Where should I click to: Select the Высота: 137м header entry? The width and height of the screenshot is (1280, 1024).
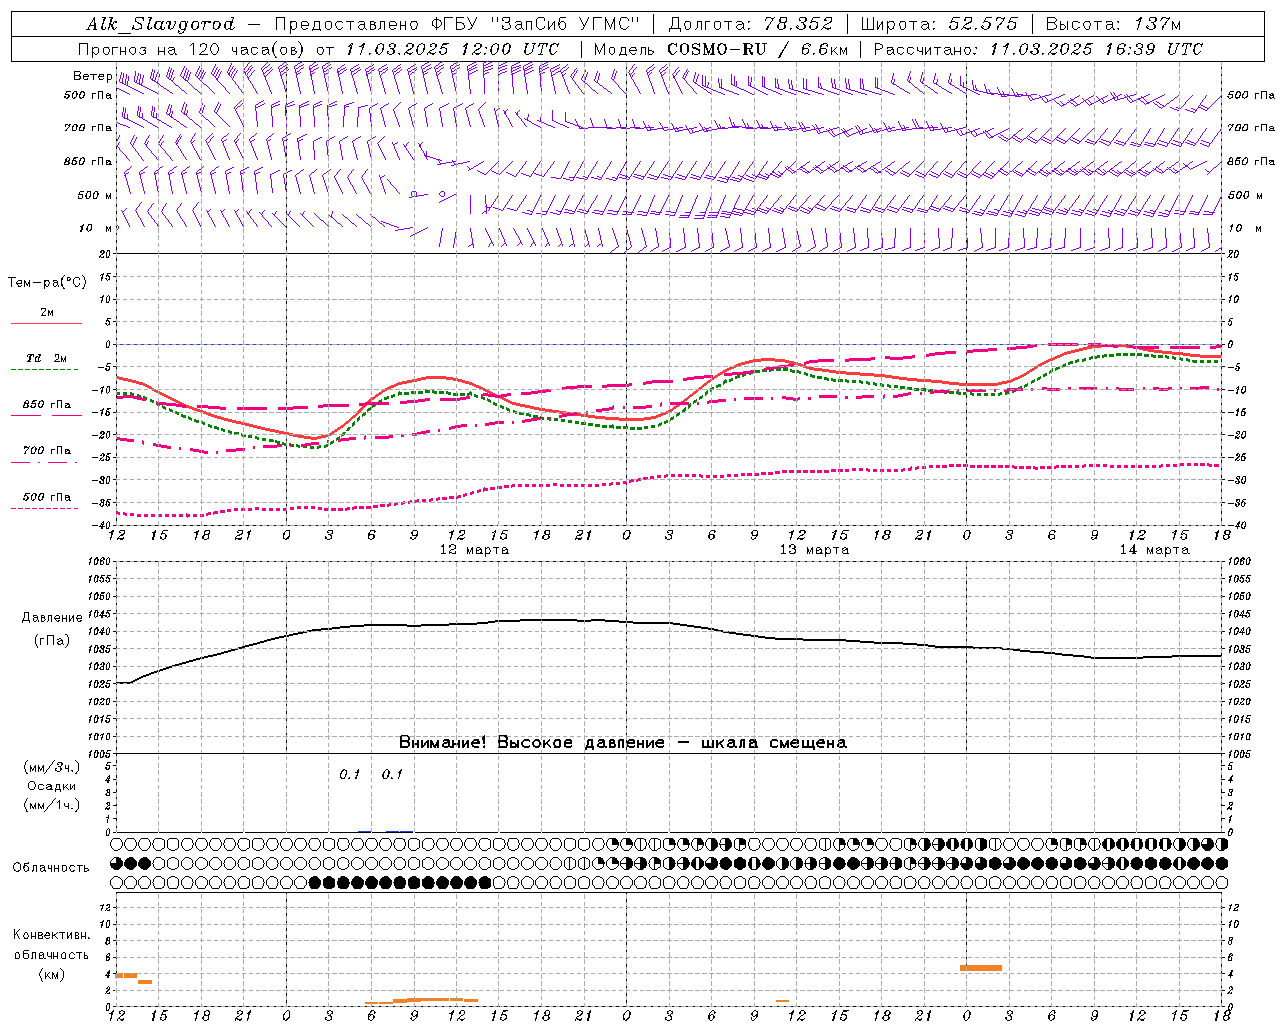coord(1113,24)
